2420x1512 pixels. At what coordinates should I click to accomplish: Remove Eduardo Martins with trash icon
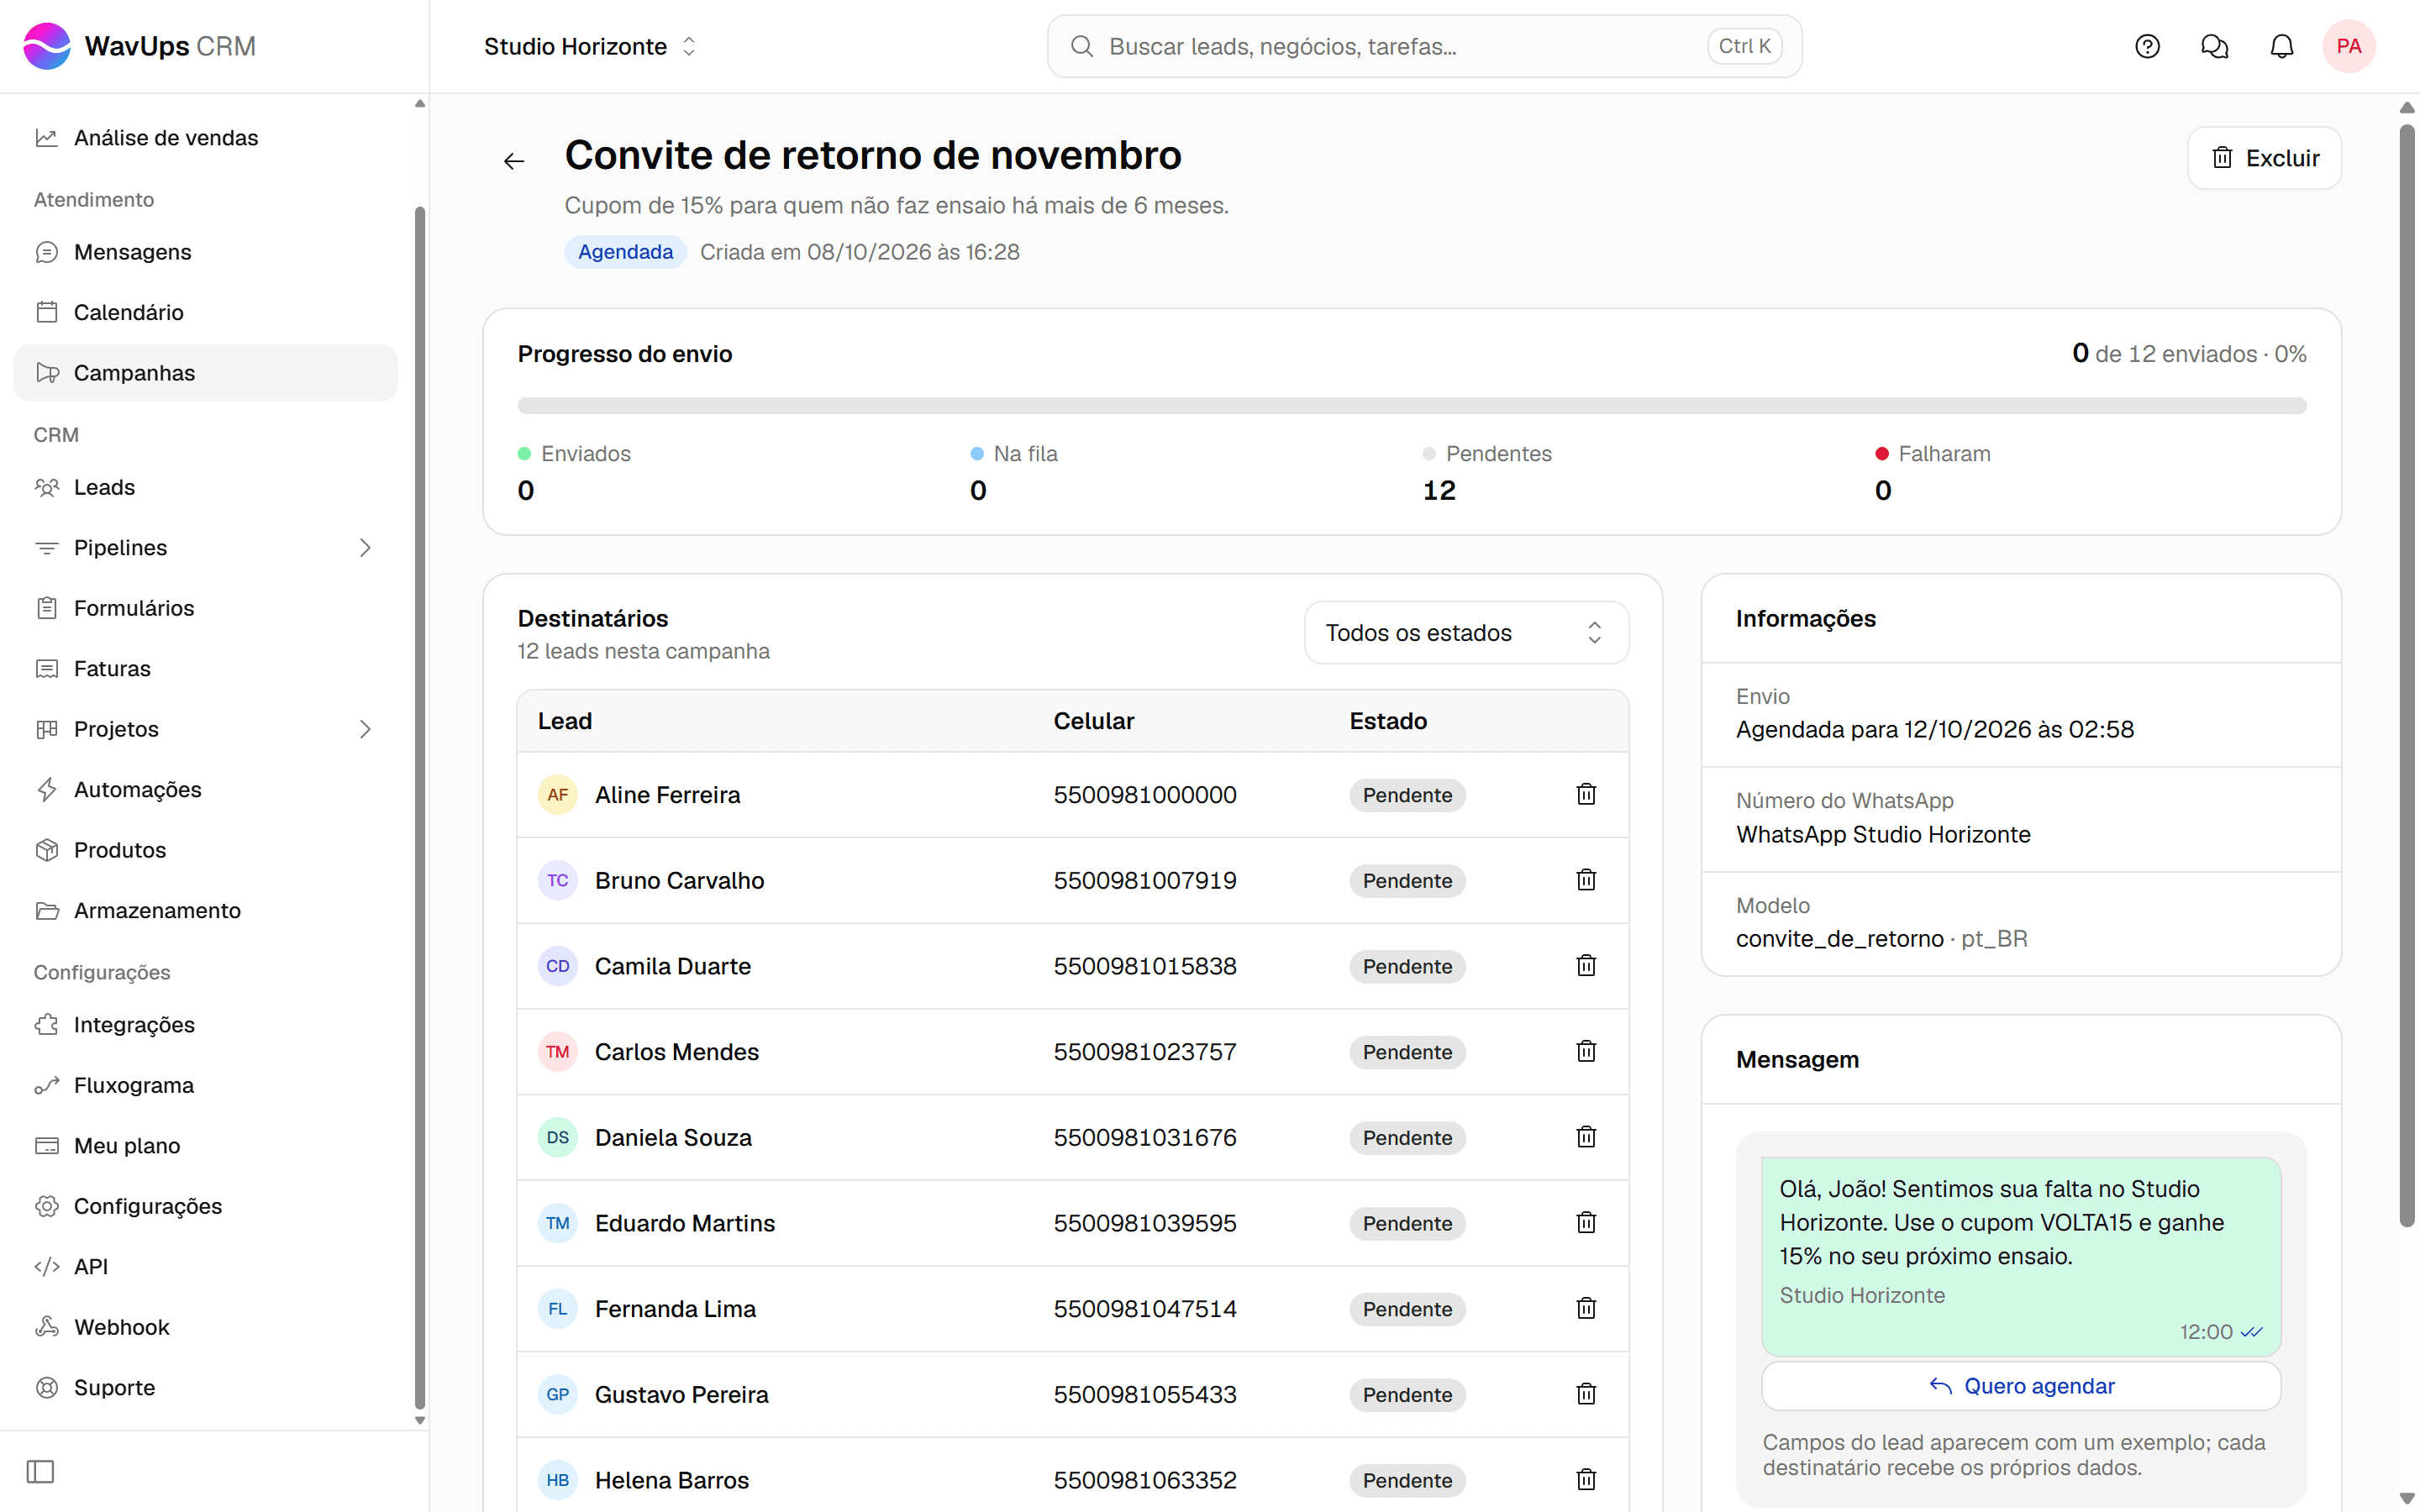coord(1586,1223)
